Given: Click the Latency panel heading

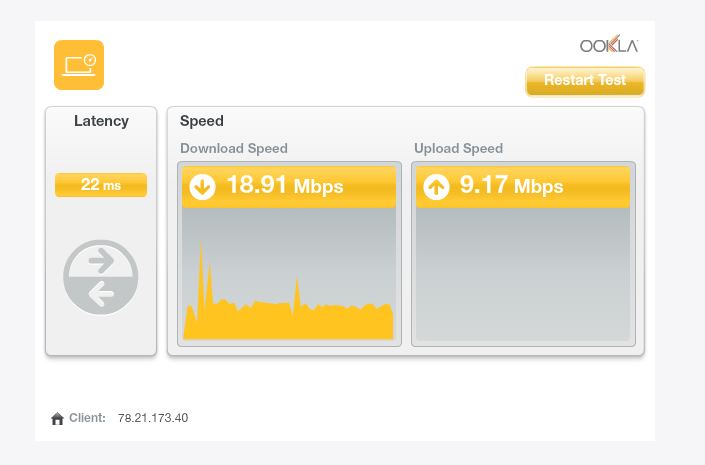Looking at the screenshot, I should click(x=101, y=121).
